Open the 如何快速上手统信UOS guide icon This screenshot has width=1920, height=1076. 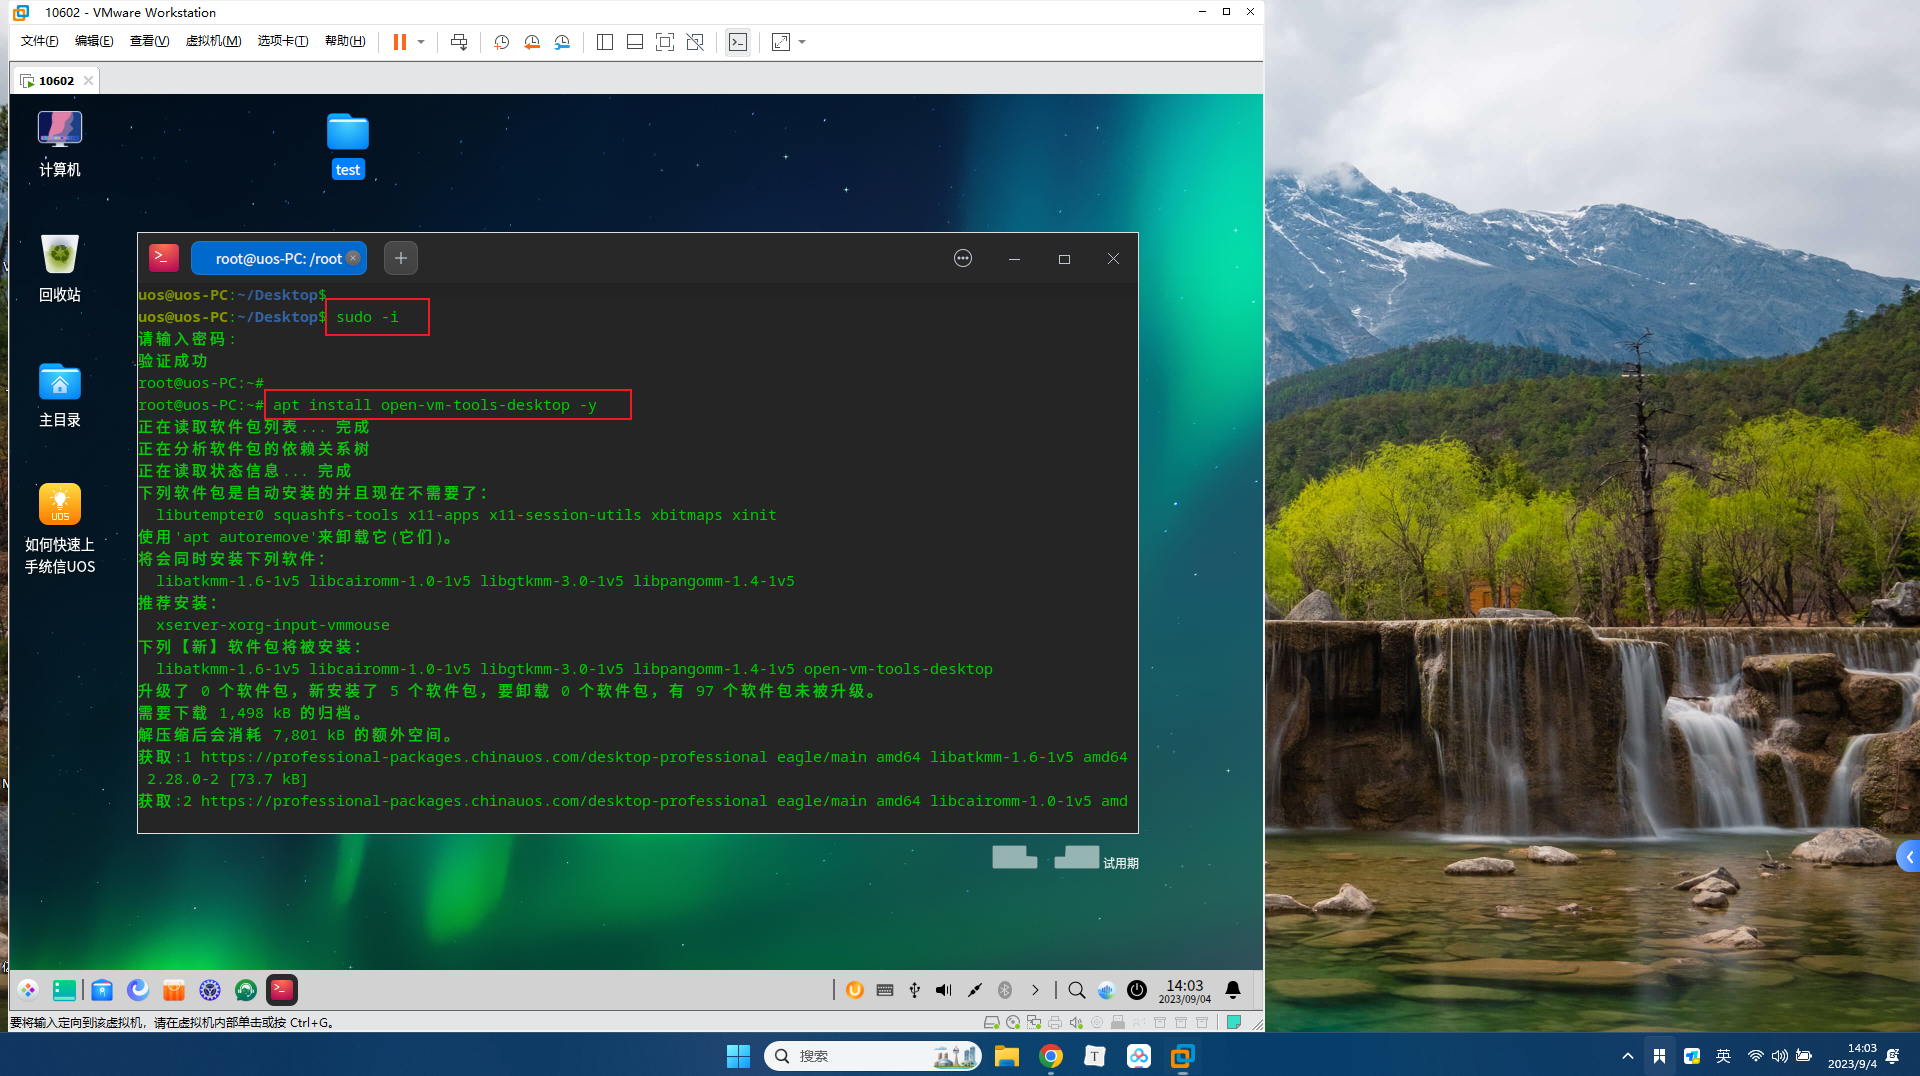[x=60, y=529]
